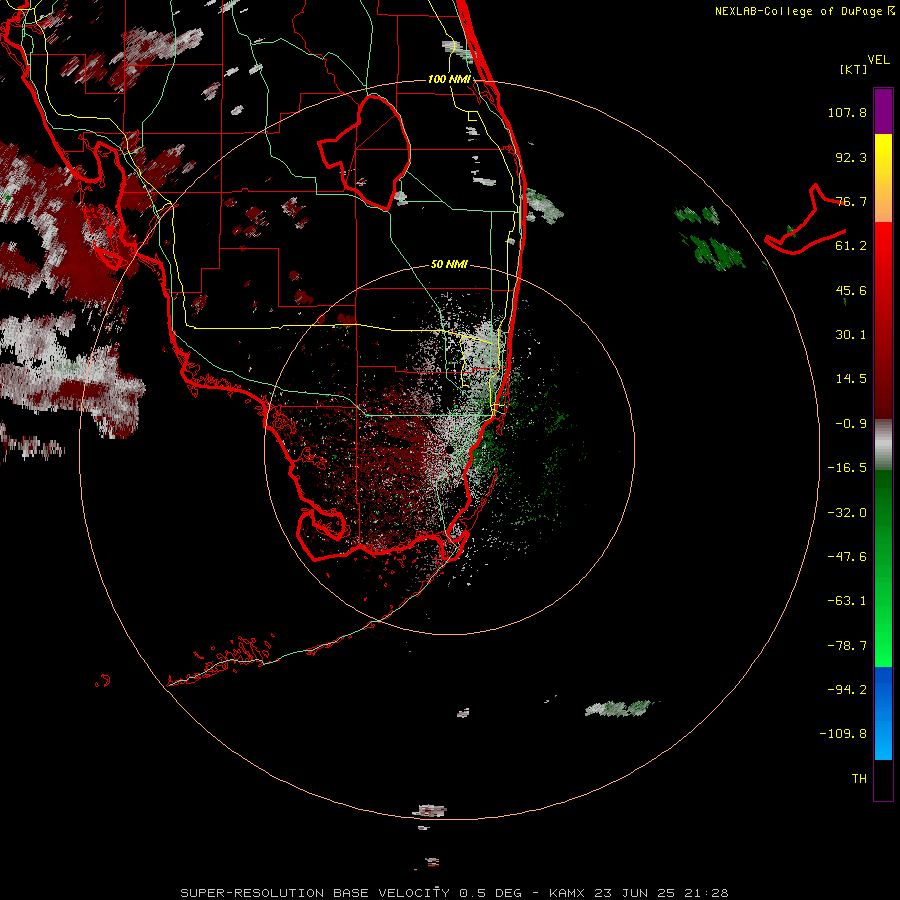Click the [KT] units label
Screen dimensions: 900x900
(x=854, y=69)
